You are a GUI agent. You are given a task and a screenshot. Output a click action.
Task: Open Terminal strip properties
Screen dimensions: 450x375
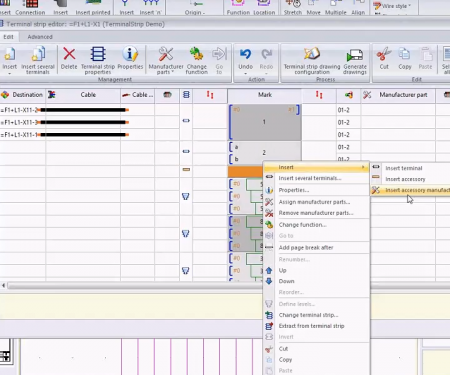coord(98,60)
